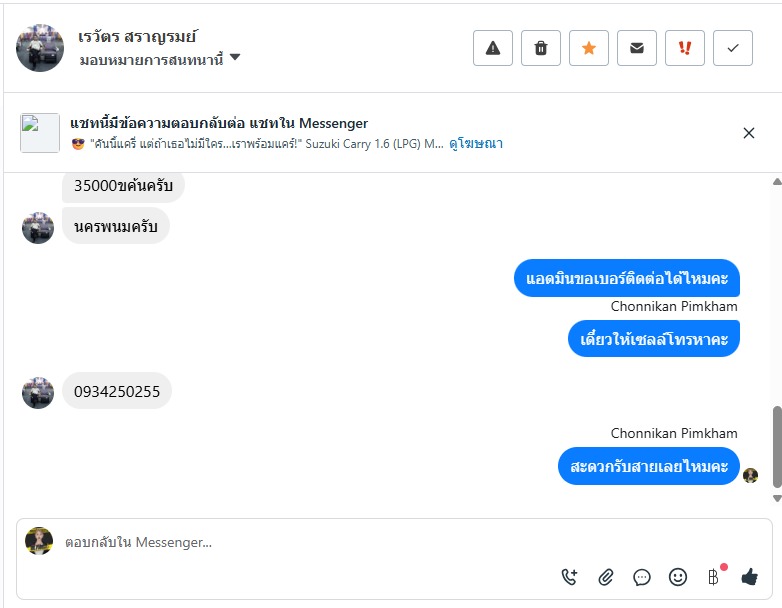Open saved replies speech bubble icon
This screenshot has height=608, width=782.
tap(642, 577)
